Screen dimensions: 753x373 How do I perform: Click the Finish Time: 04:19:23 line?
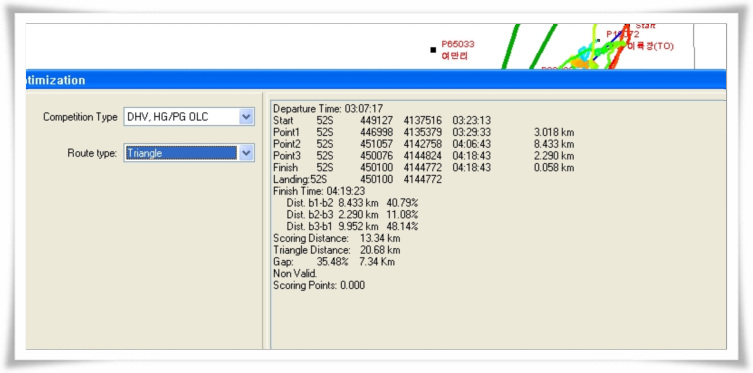[319, 192]
